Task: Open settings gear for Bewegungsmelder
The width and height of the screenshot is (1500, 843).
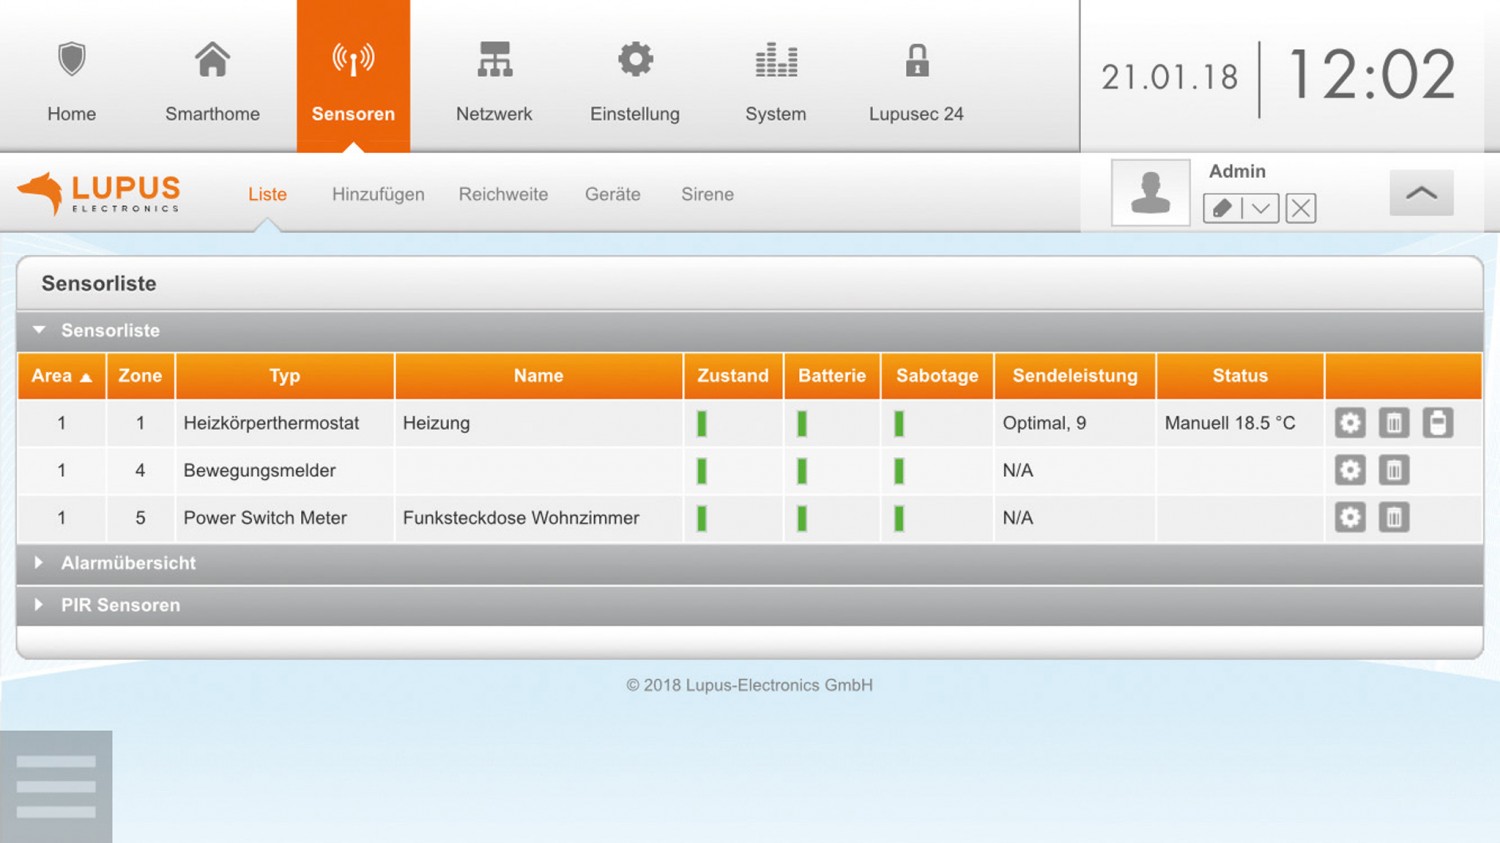Action: (1350, 470)
